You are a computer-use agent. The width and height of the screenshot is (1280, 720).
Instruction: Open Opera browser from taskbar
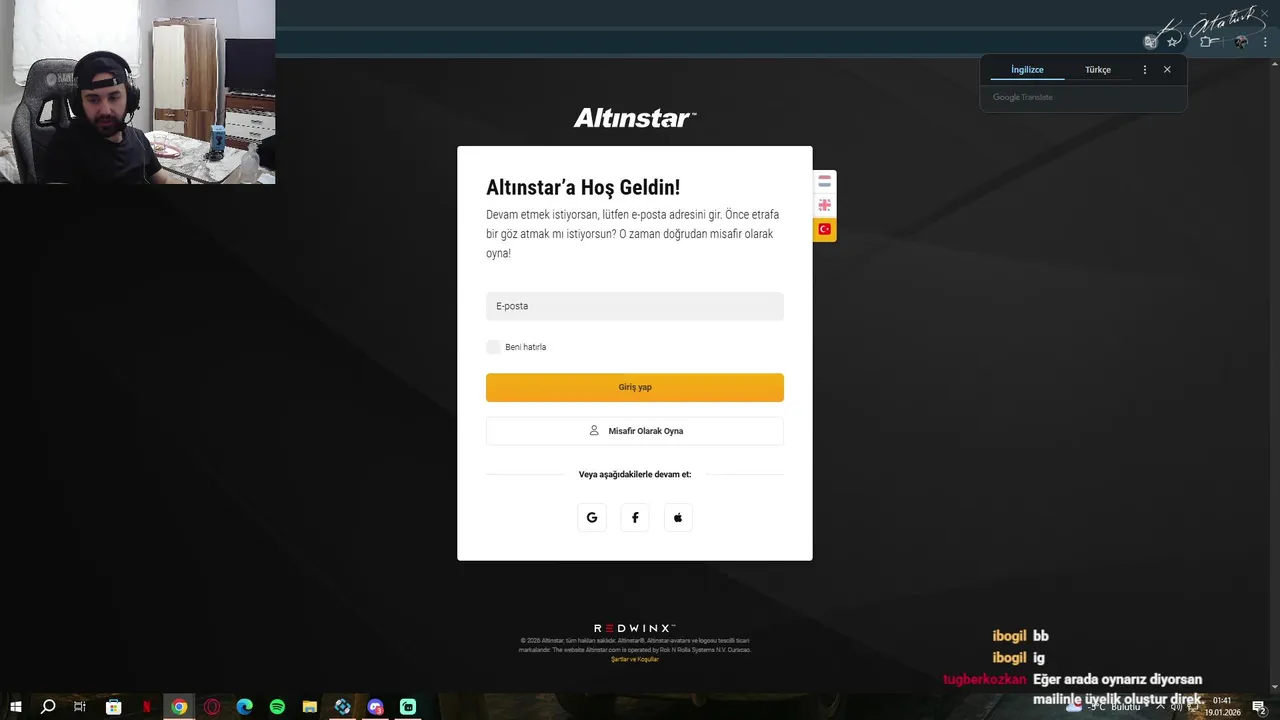coord(212,707)
